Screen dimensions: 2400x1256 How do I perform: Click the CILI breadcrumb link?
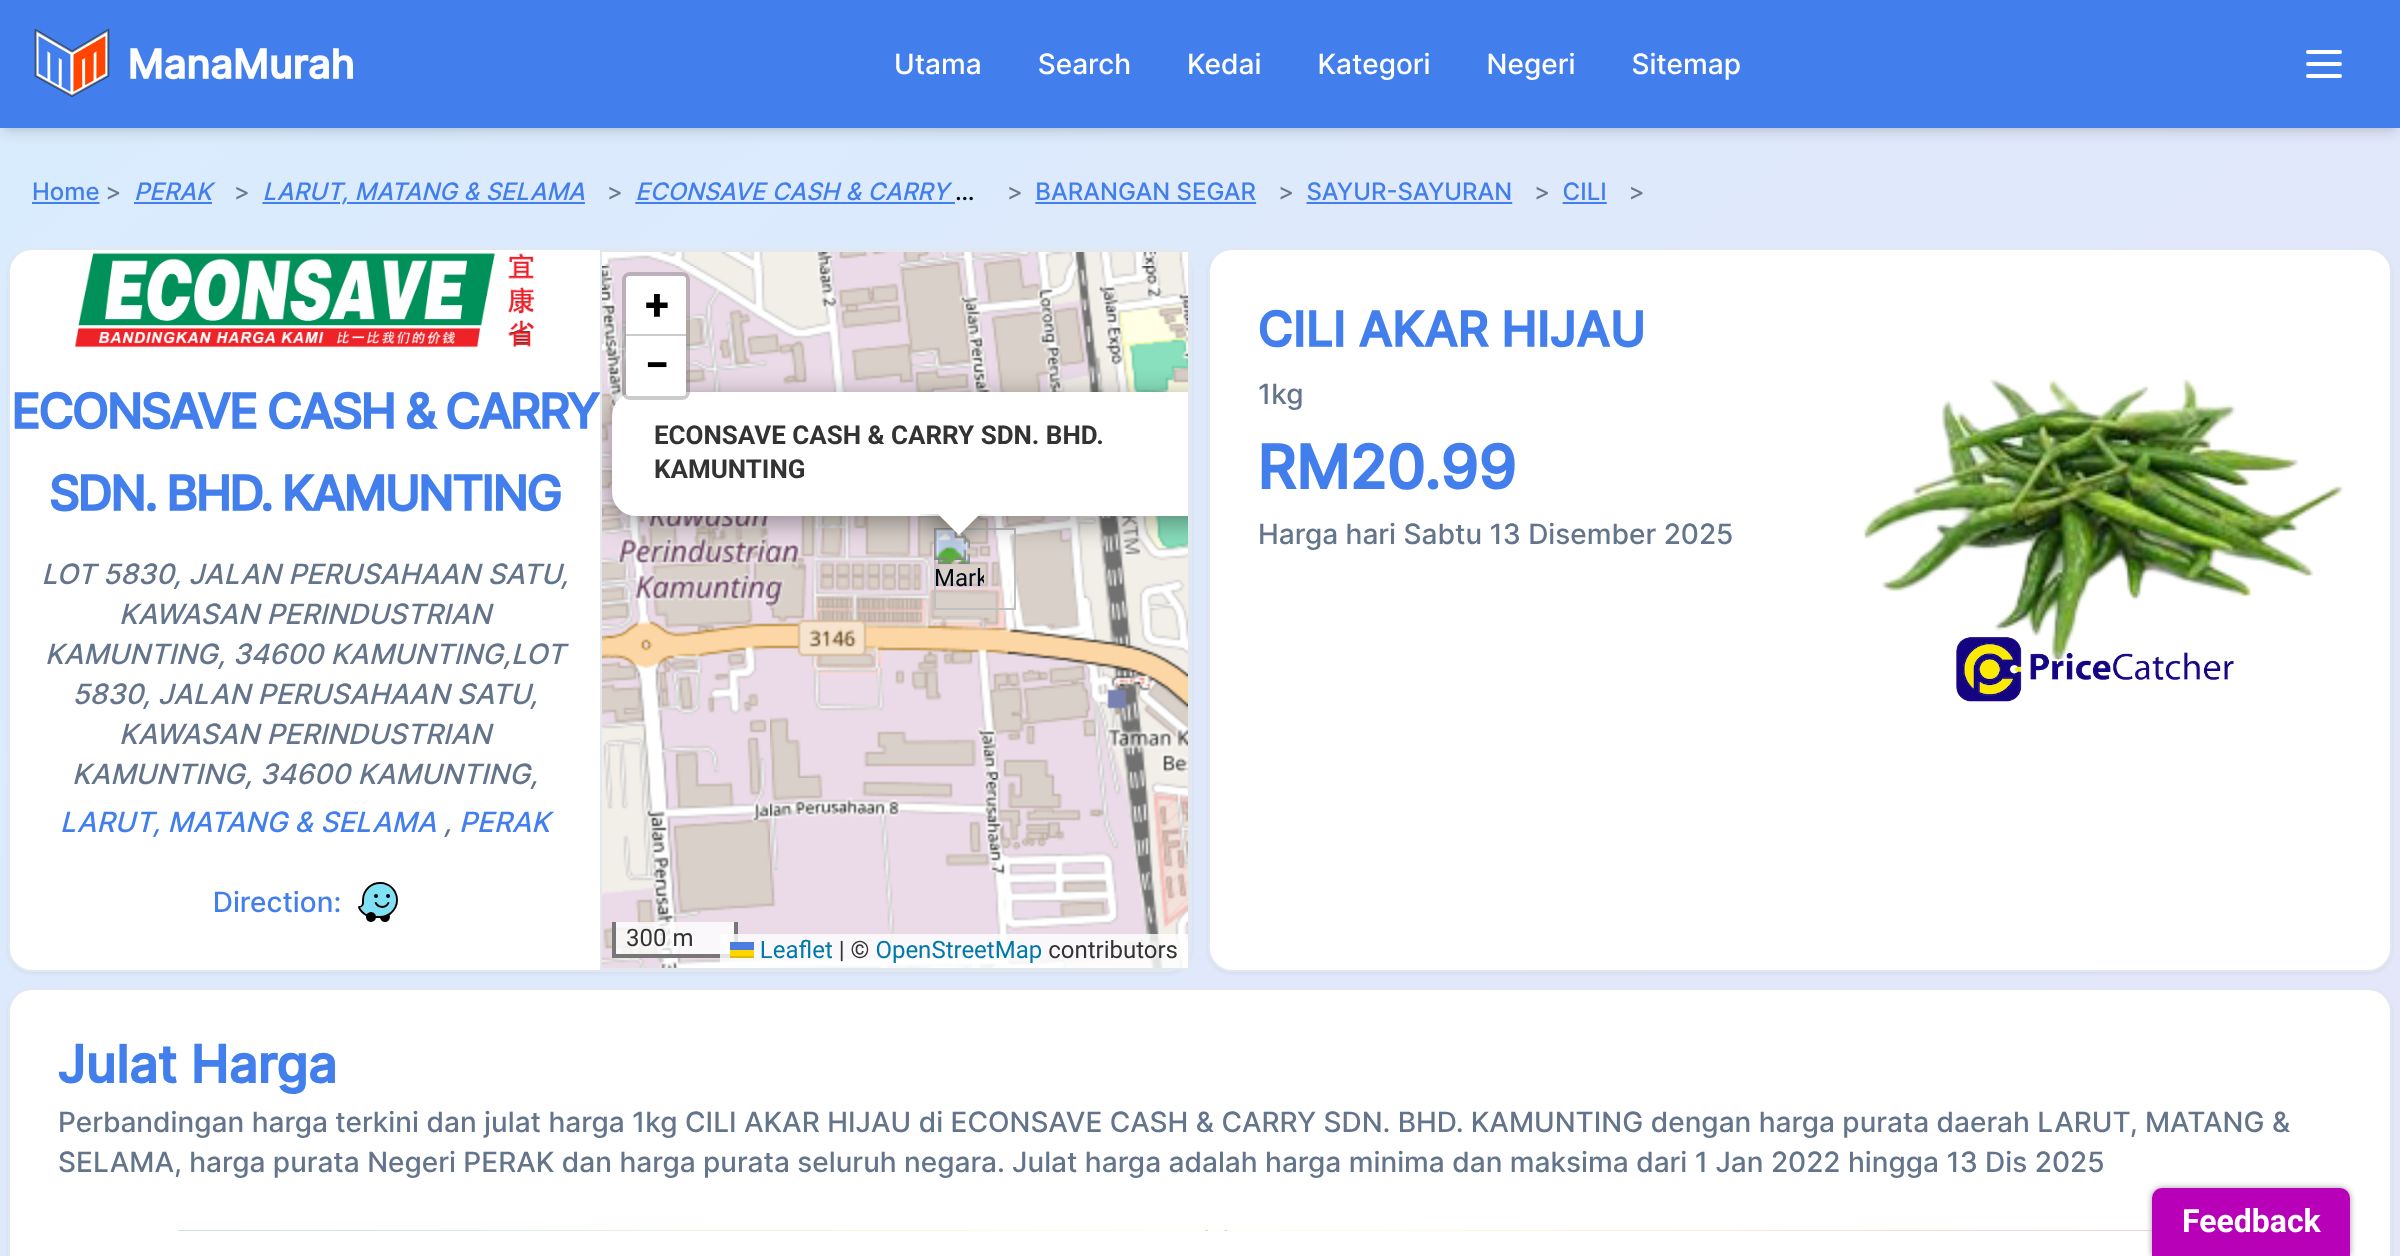[x=1584, y=191]
